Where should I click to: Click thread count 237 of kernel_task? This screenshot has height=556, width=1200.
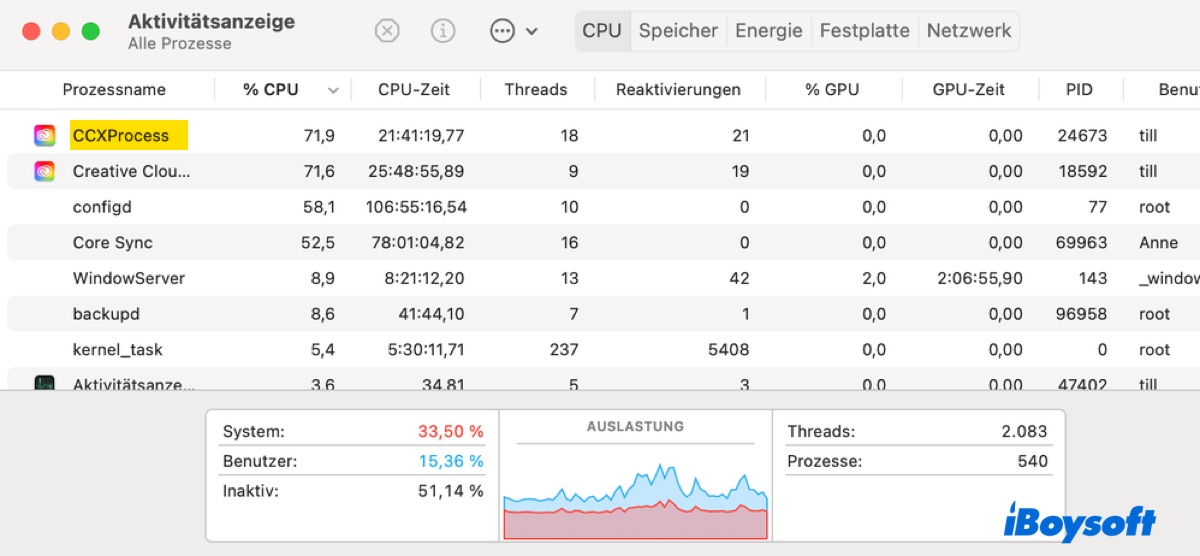[564, 350]
